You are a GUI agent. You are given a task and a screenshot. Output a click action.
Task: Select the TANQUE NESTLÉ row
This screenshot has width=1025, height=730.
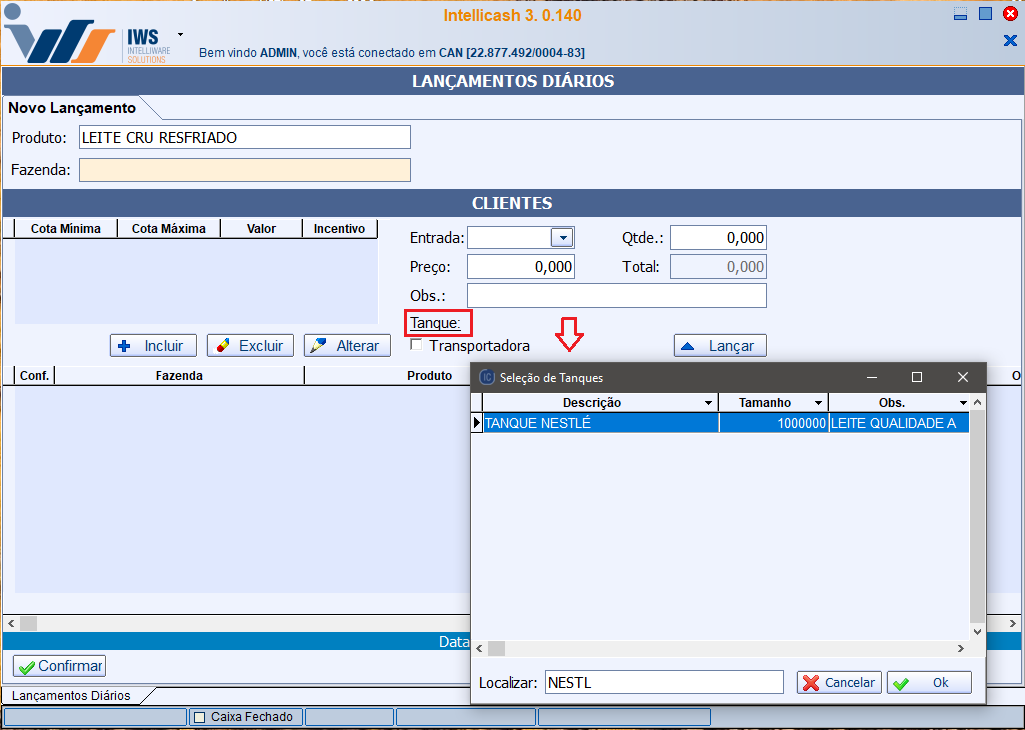point(600,423)
